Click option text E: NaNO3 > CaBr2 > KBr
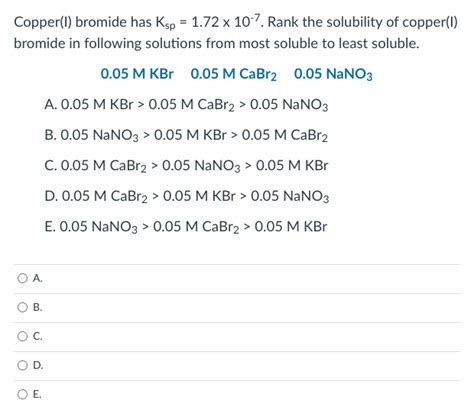This screenshot has width=474, height=410. [186, 227]
